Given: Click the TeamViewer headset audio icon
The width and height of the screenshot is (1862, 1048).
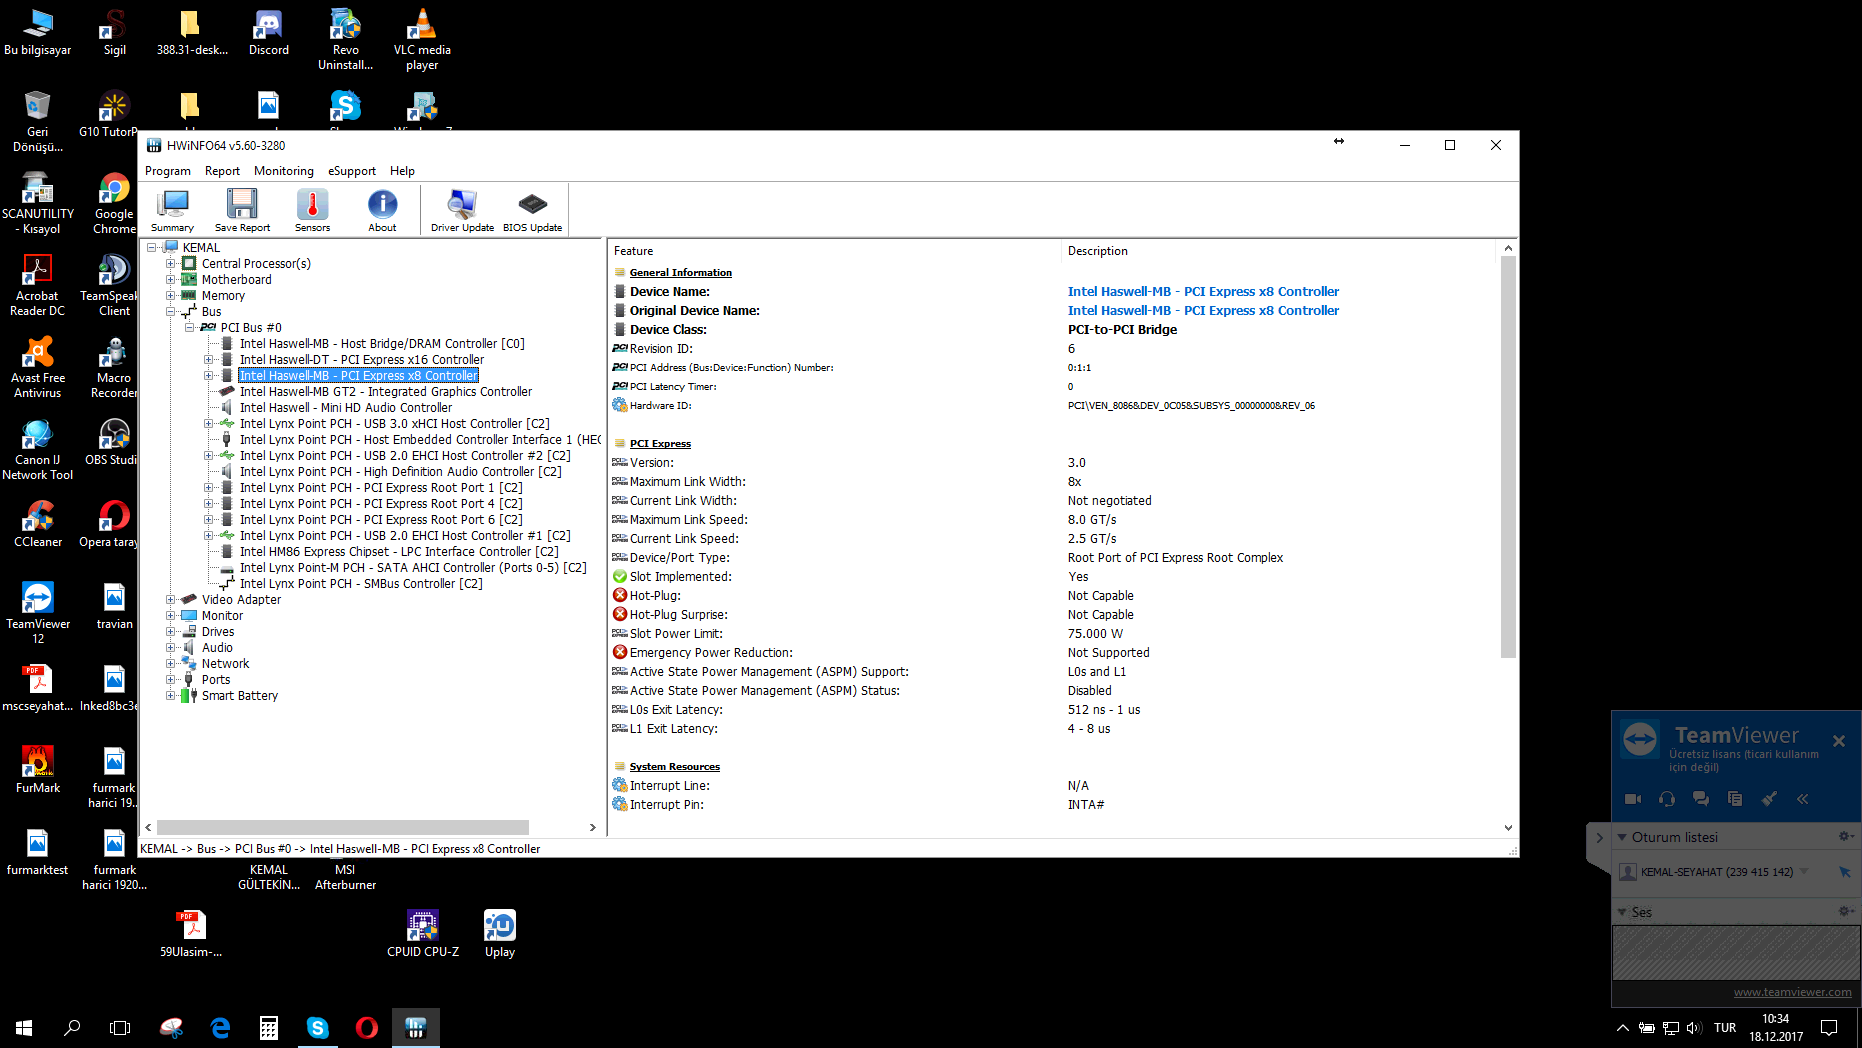Looking at the screenshot, I should pos(1667,799).
